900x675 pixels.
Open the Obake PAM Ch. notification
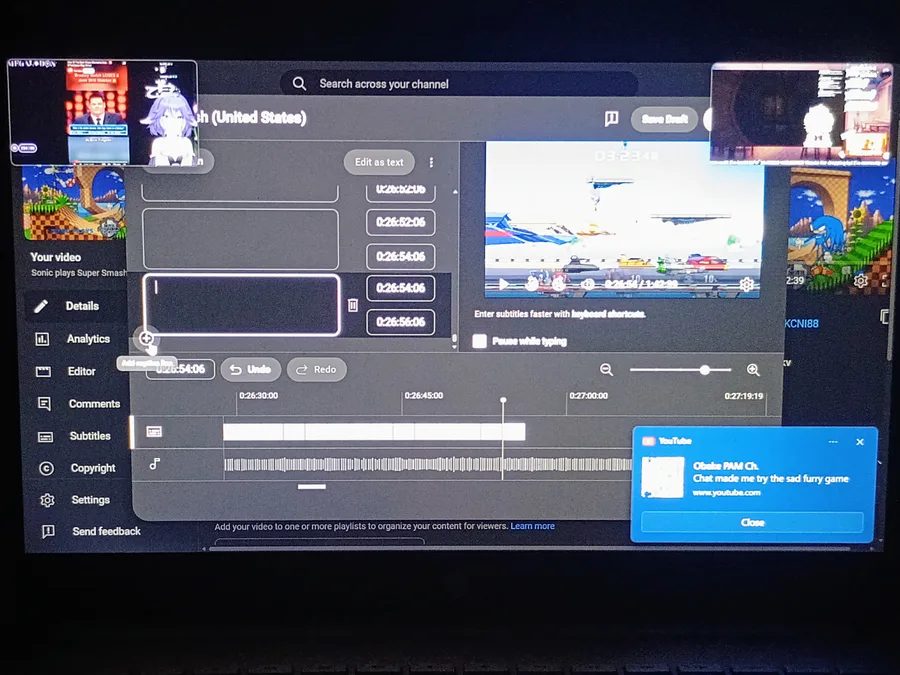[x=752, y=478]
